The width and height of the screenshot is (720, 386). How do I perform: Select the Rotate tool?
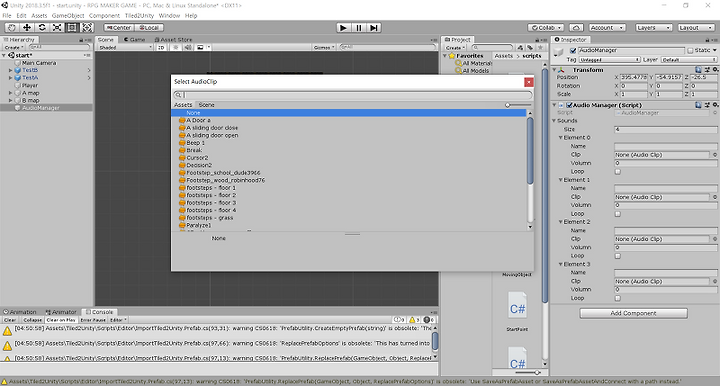(42, 28)
